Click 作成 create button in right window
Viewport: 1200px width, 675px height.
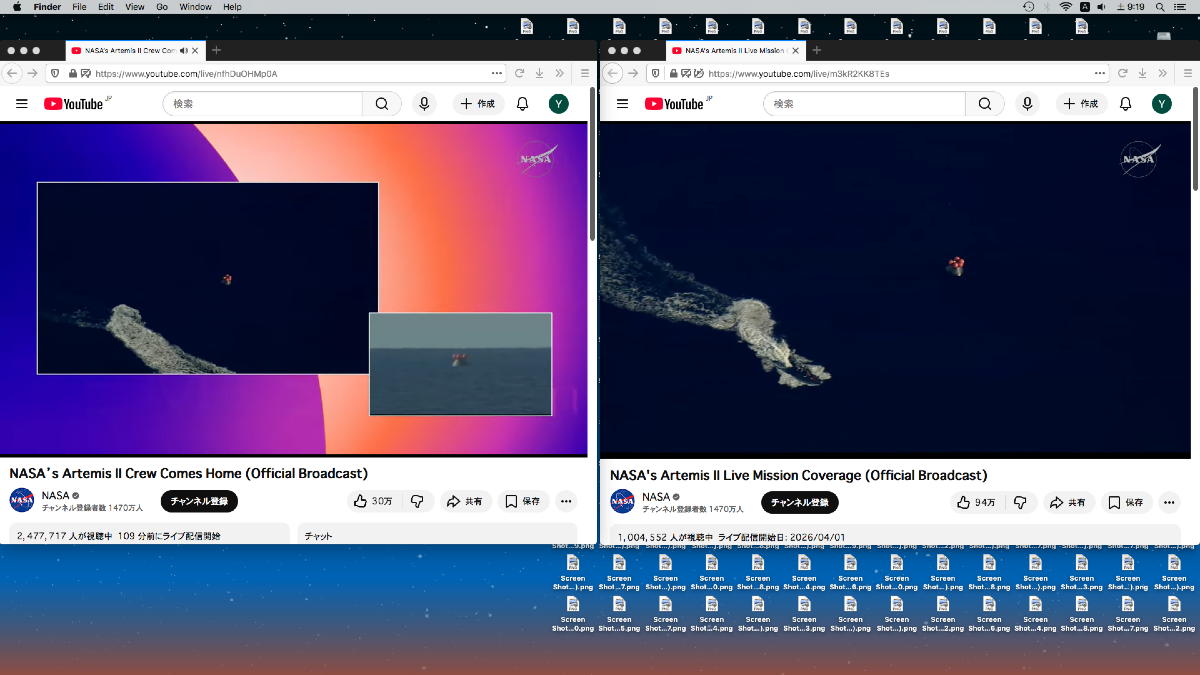click(x=1080, y=104)
